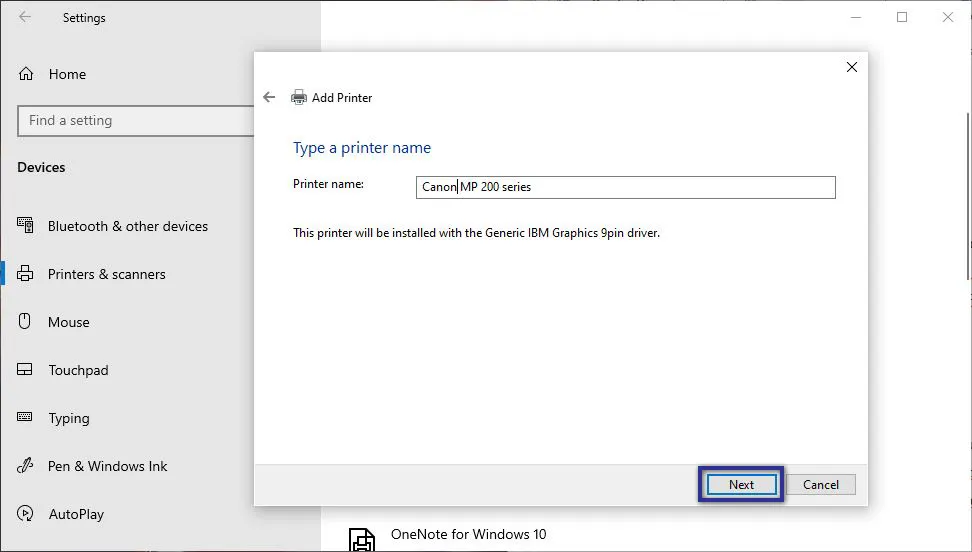The image size is (972, 552).
Task: Maximize the Settings window
Action: coord(902,17)
